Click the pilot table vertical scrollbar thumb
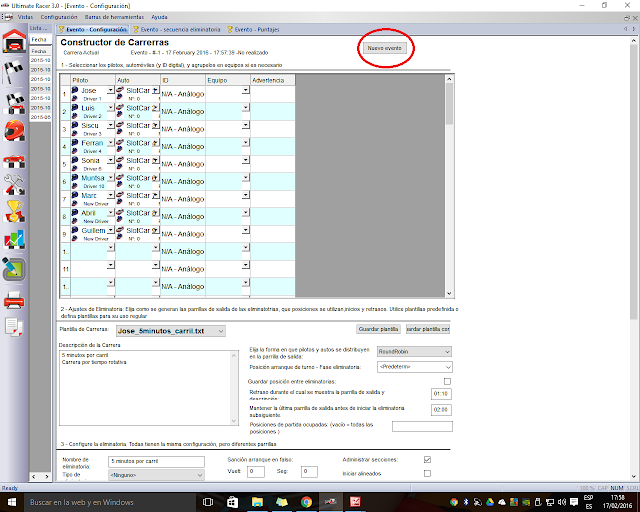640x512 pixels. coord(449,103)
